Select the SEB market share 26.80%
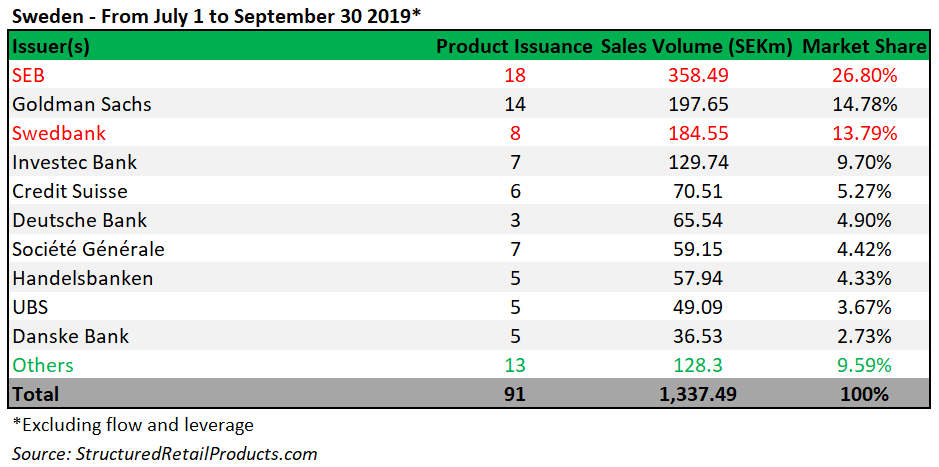Screen dimensions: 939x467 [x=863, y=75]
